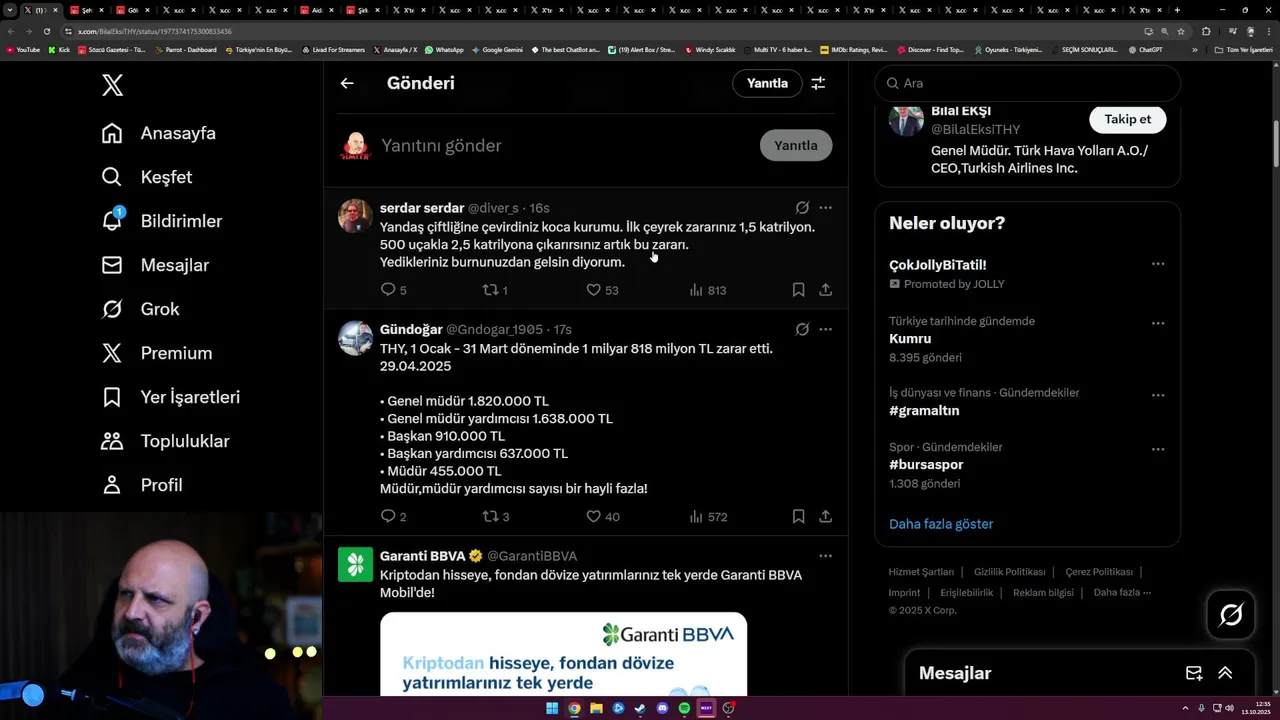Focus the 'Yanıtını gönder' reply field
The height and width of the screenshot is (720, 1280).
tap(565, 145)
